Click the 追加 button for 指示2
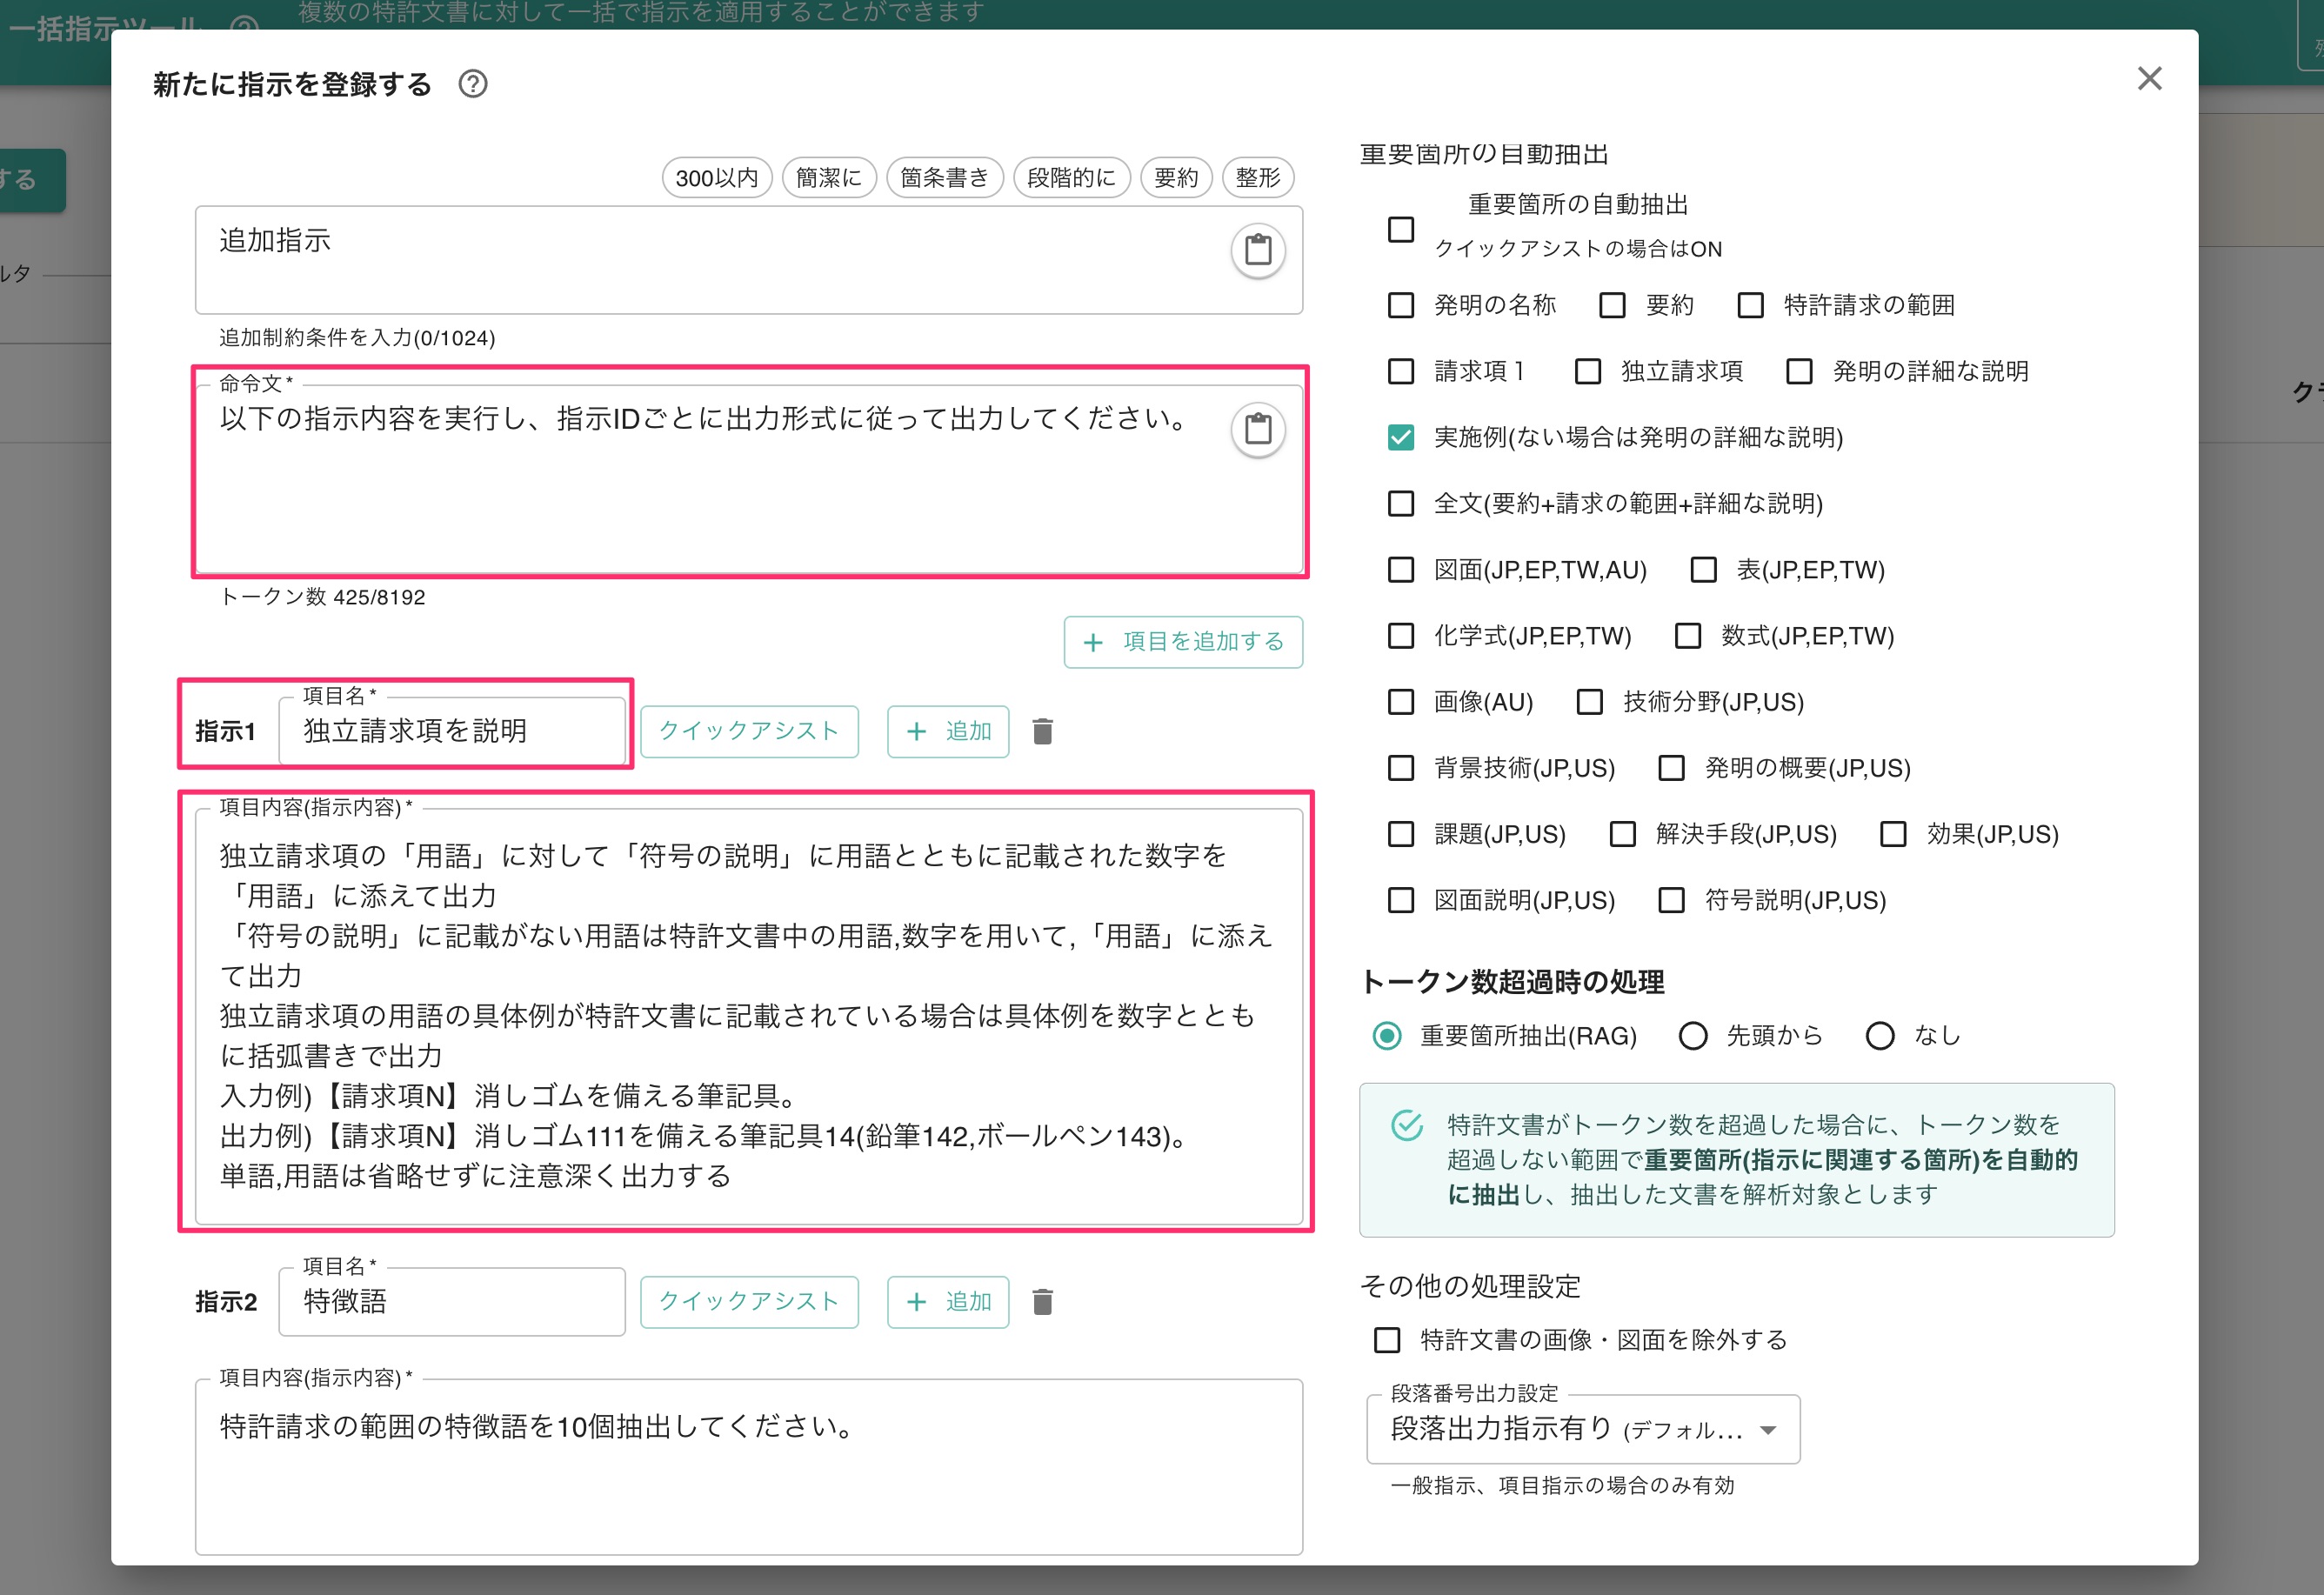The width and height of the screenshot is (2324, 1595). click(948, 1302)
